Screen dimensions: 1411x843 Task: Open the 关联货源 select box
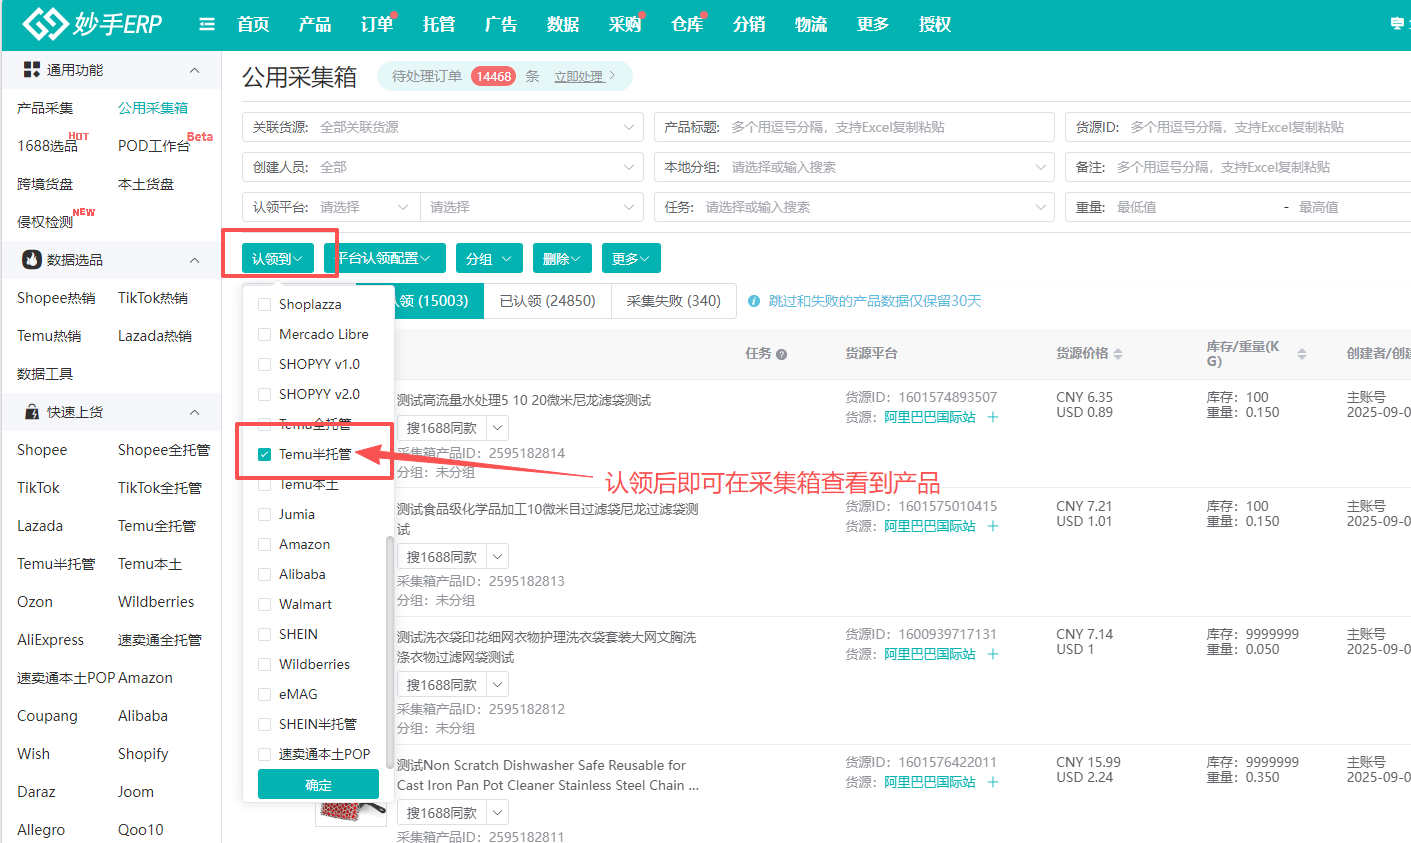[x=443, y=127]
